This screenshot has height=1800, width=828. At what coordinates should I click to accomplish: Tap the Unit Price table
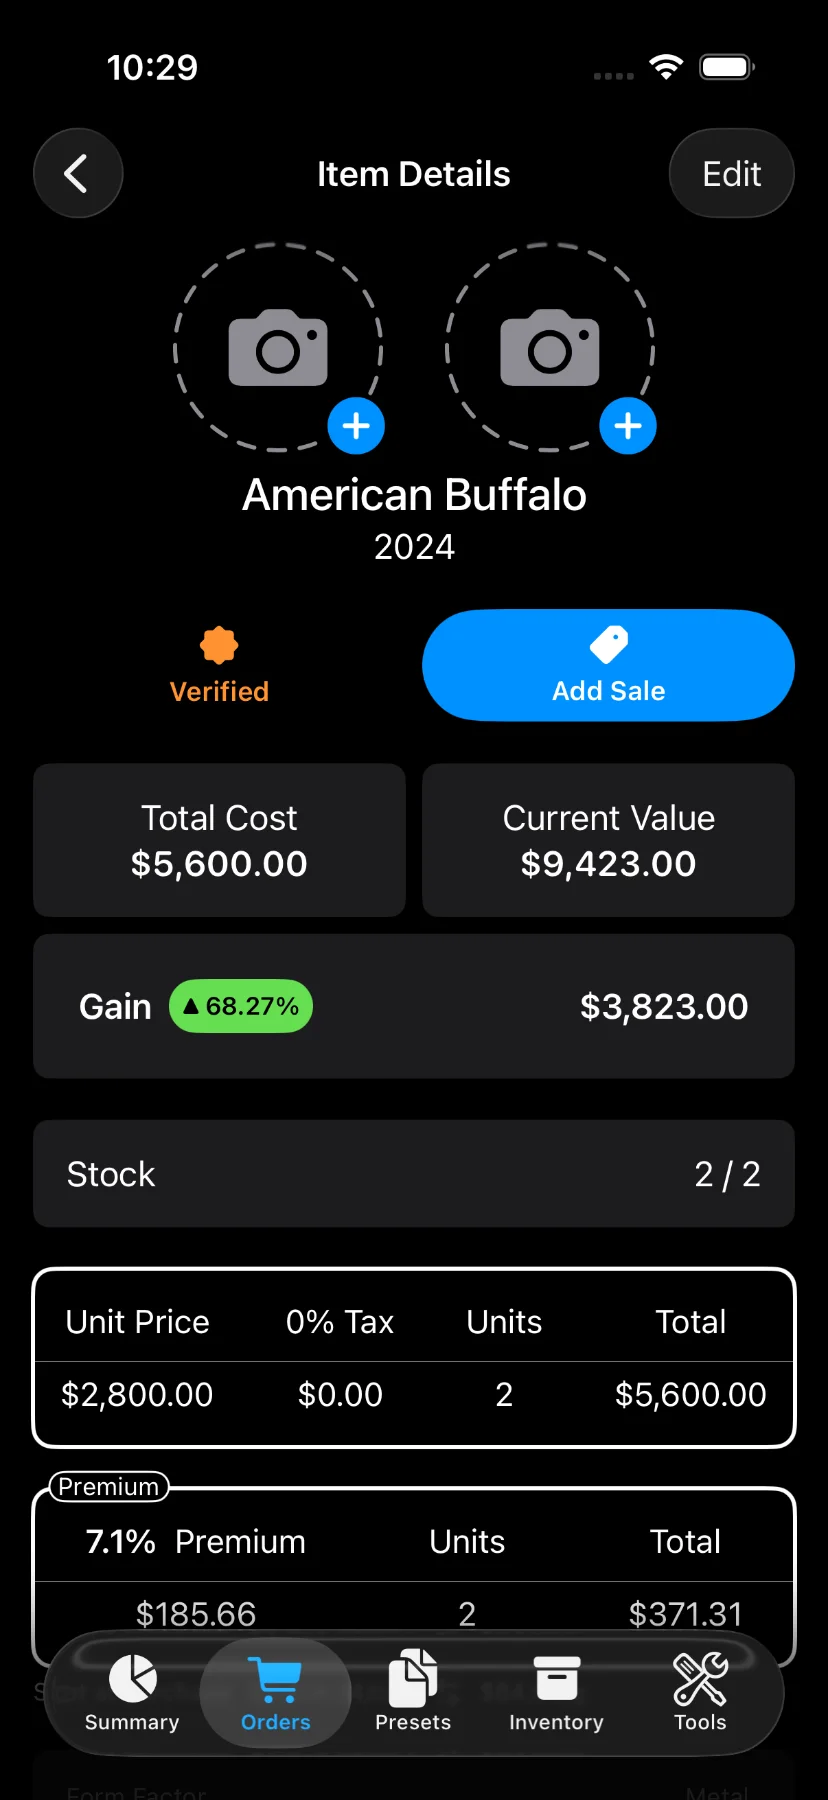(x=414, y=1358)
